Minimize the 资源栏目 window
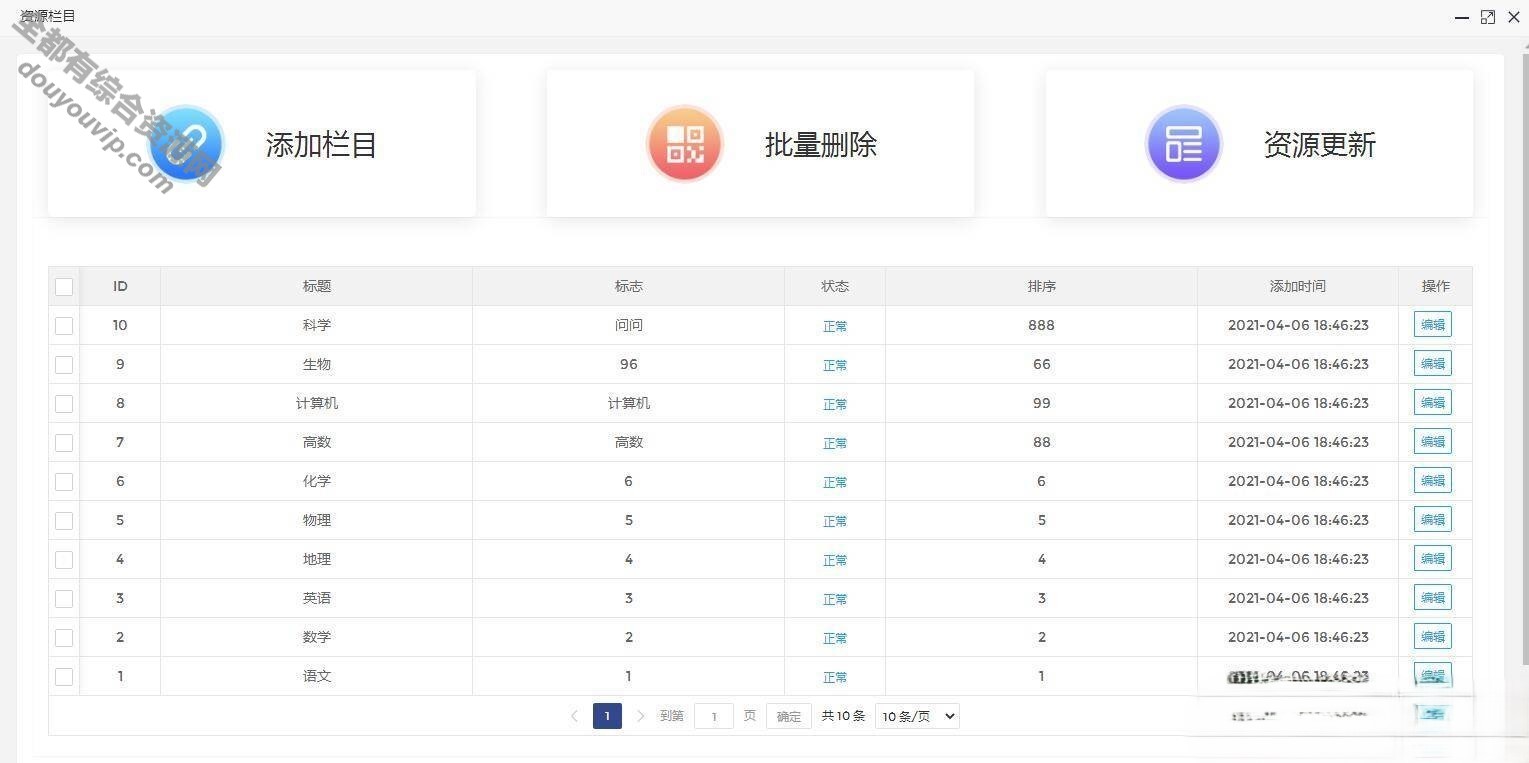 [x=1462, y=18]
